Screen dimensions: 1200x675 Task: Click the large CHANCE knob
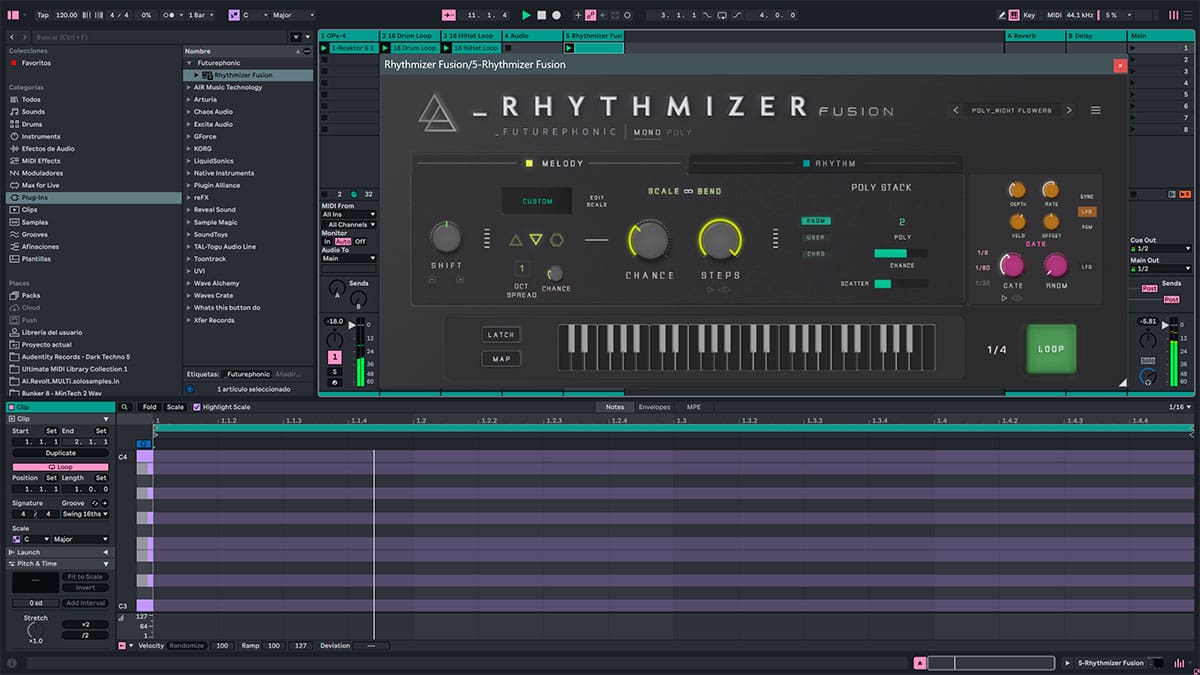pos(649,239)
